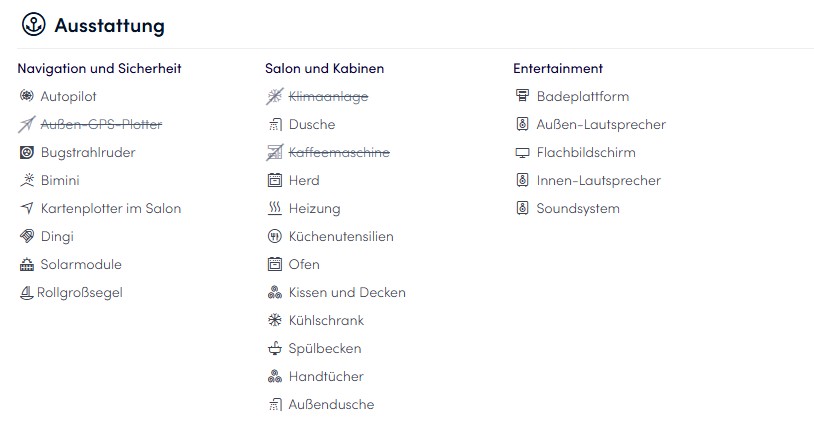Select the Kartenplotter im Salon label

tap(111, 209)
